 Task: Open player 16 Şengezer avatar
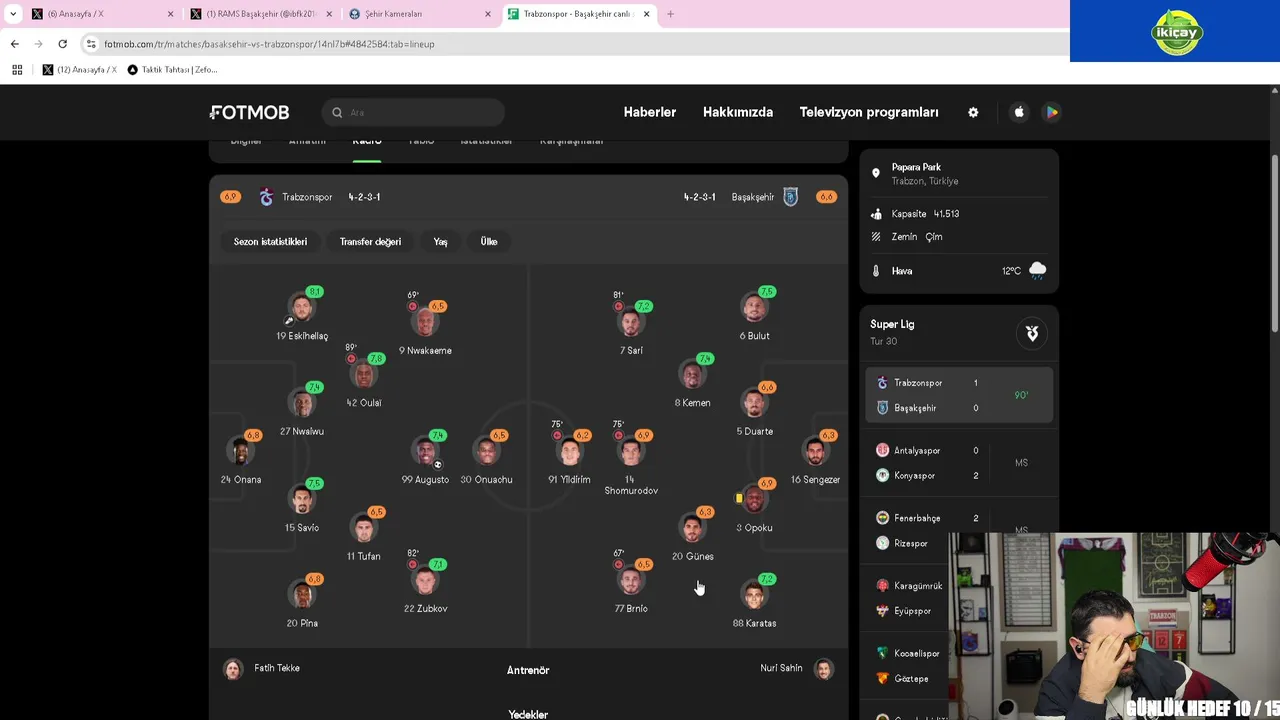pos(815,451)
